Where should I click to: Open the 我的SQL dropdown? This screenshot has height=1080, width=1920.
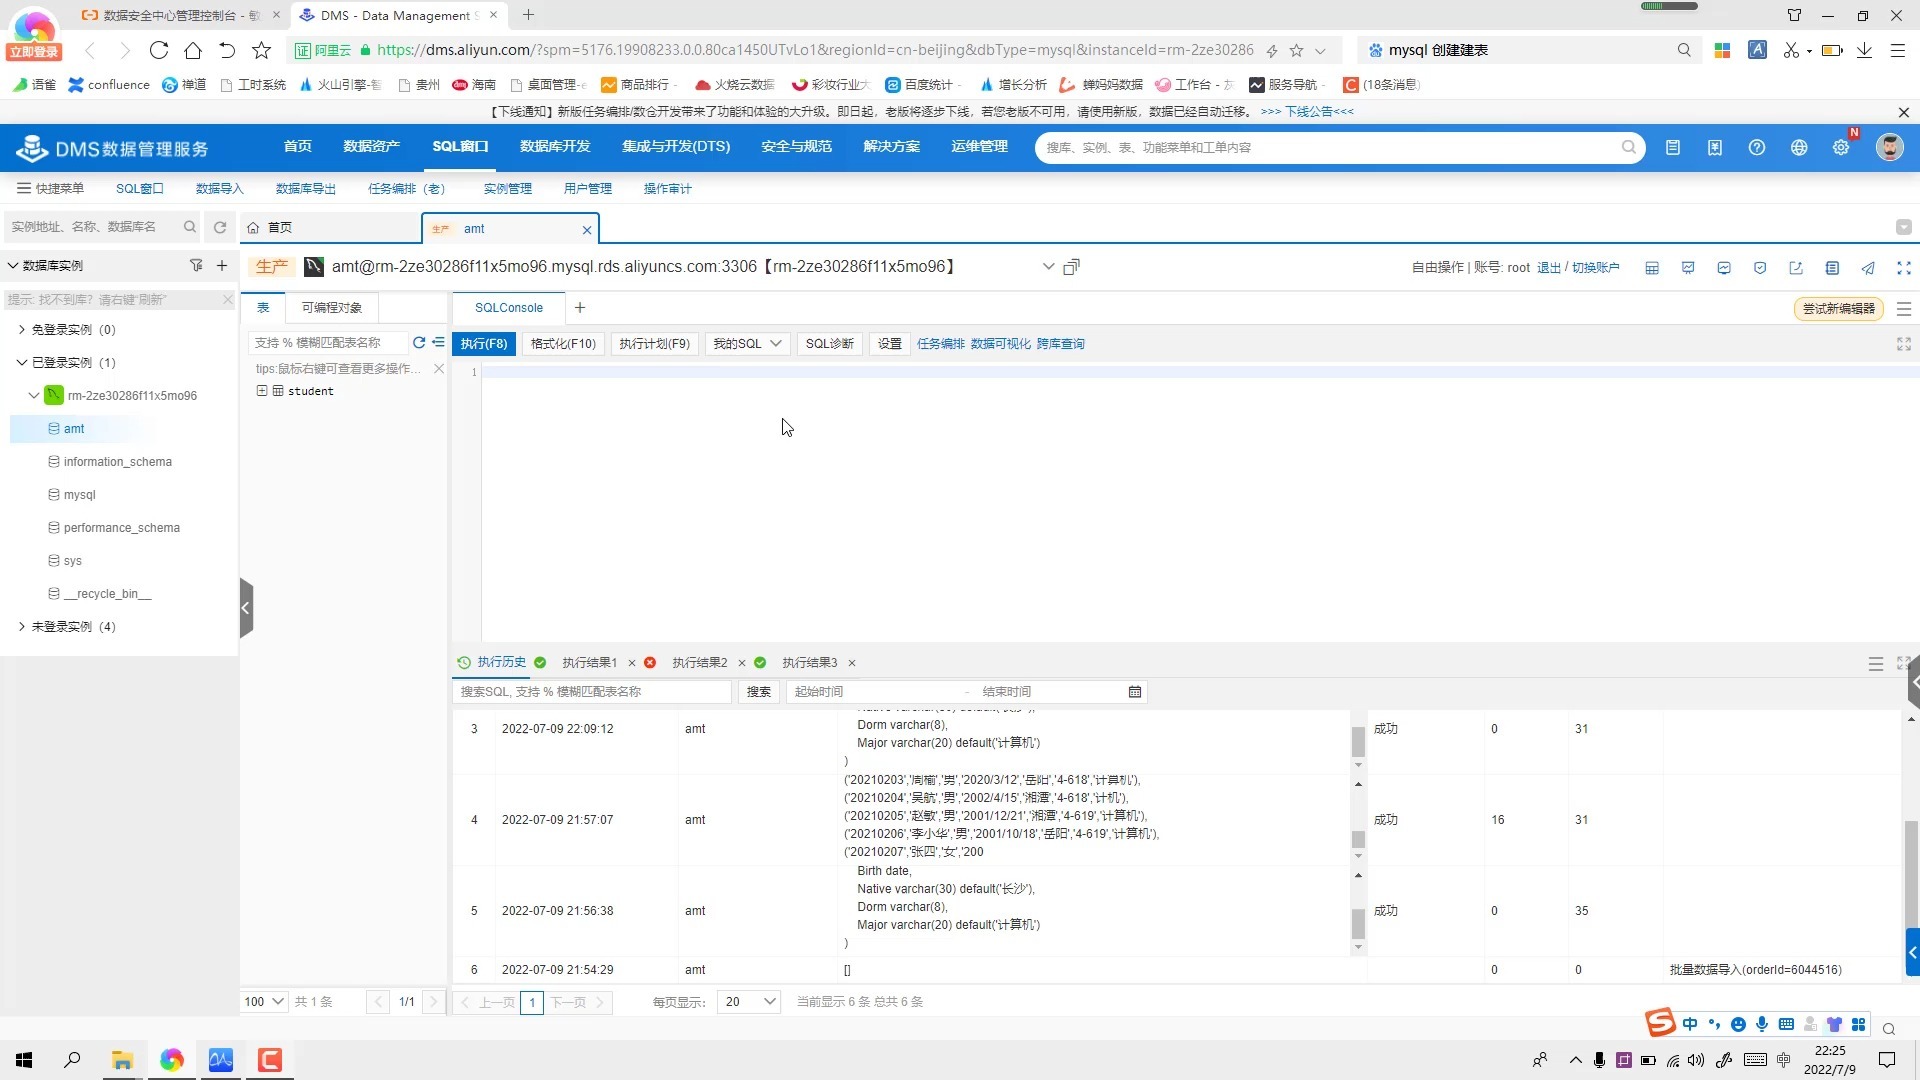coord(747,344)
